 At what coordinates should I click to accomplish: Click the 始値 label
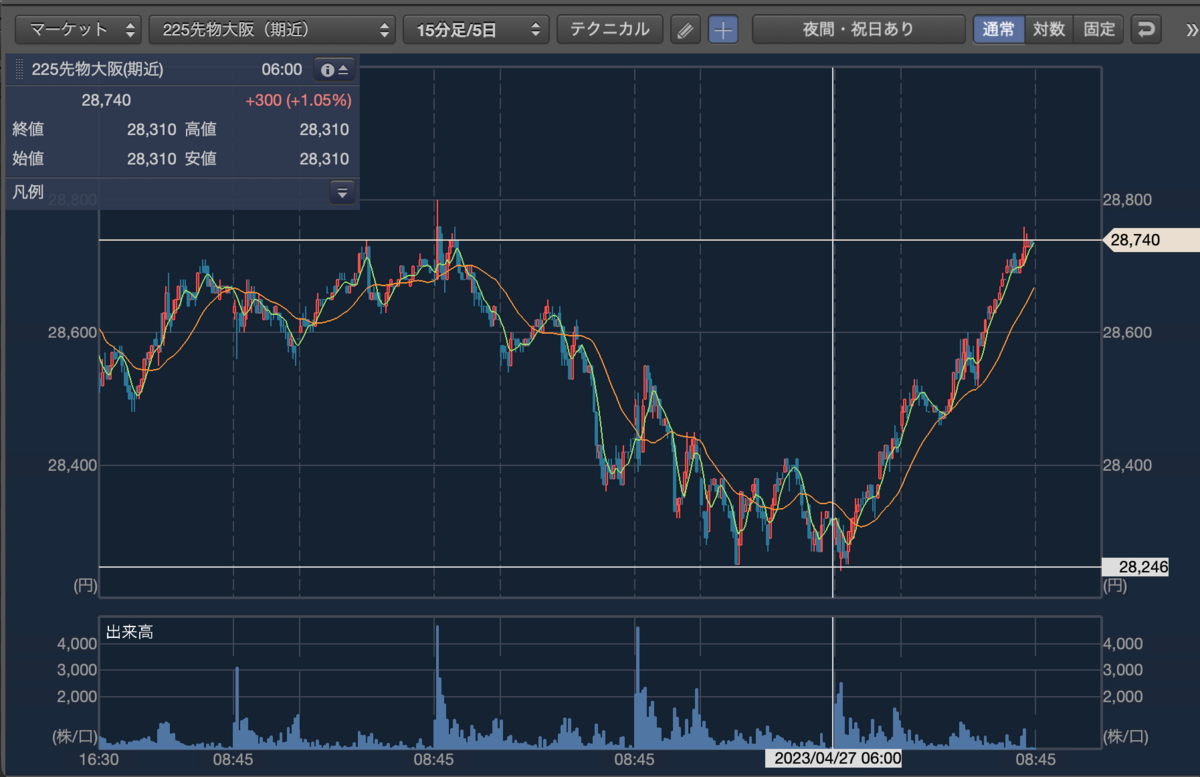click(x=28, y=158)
